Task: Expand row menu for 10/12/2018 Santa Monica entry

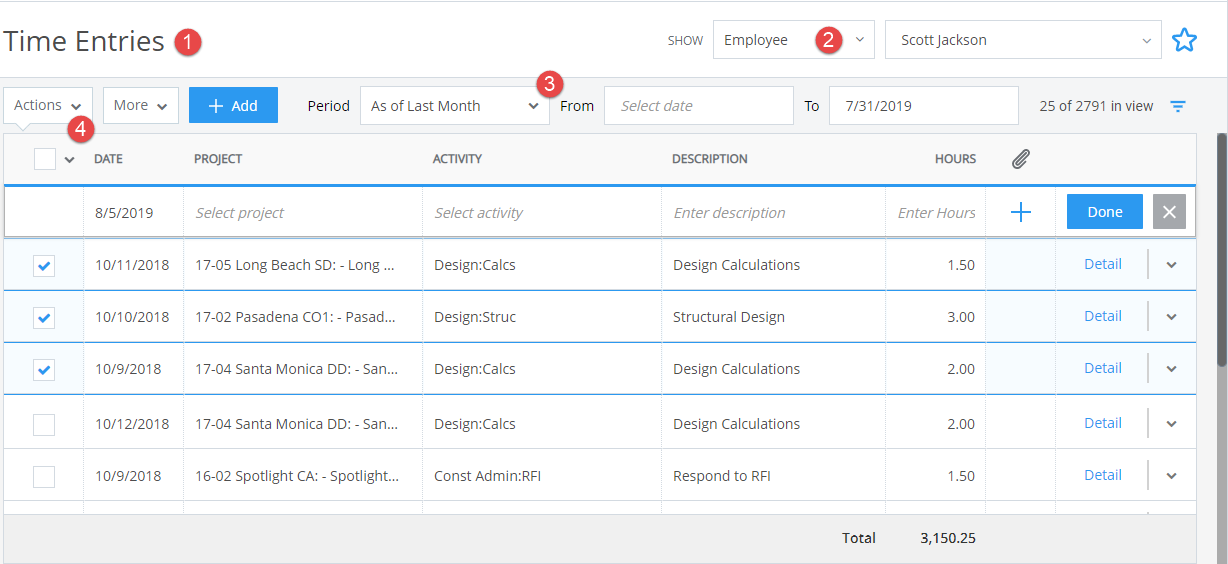Action: pos(1172,423)
